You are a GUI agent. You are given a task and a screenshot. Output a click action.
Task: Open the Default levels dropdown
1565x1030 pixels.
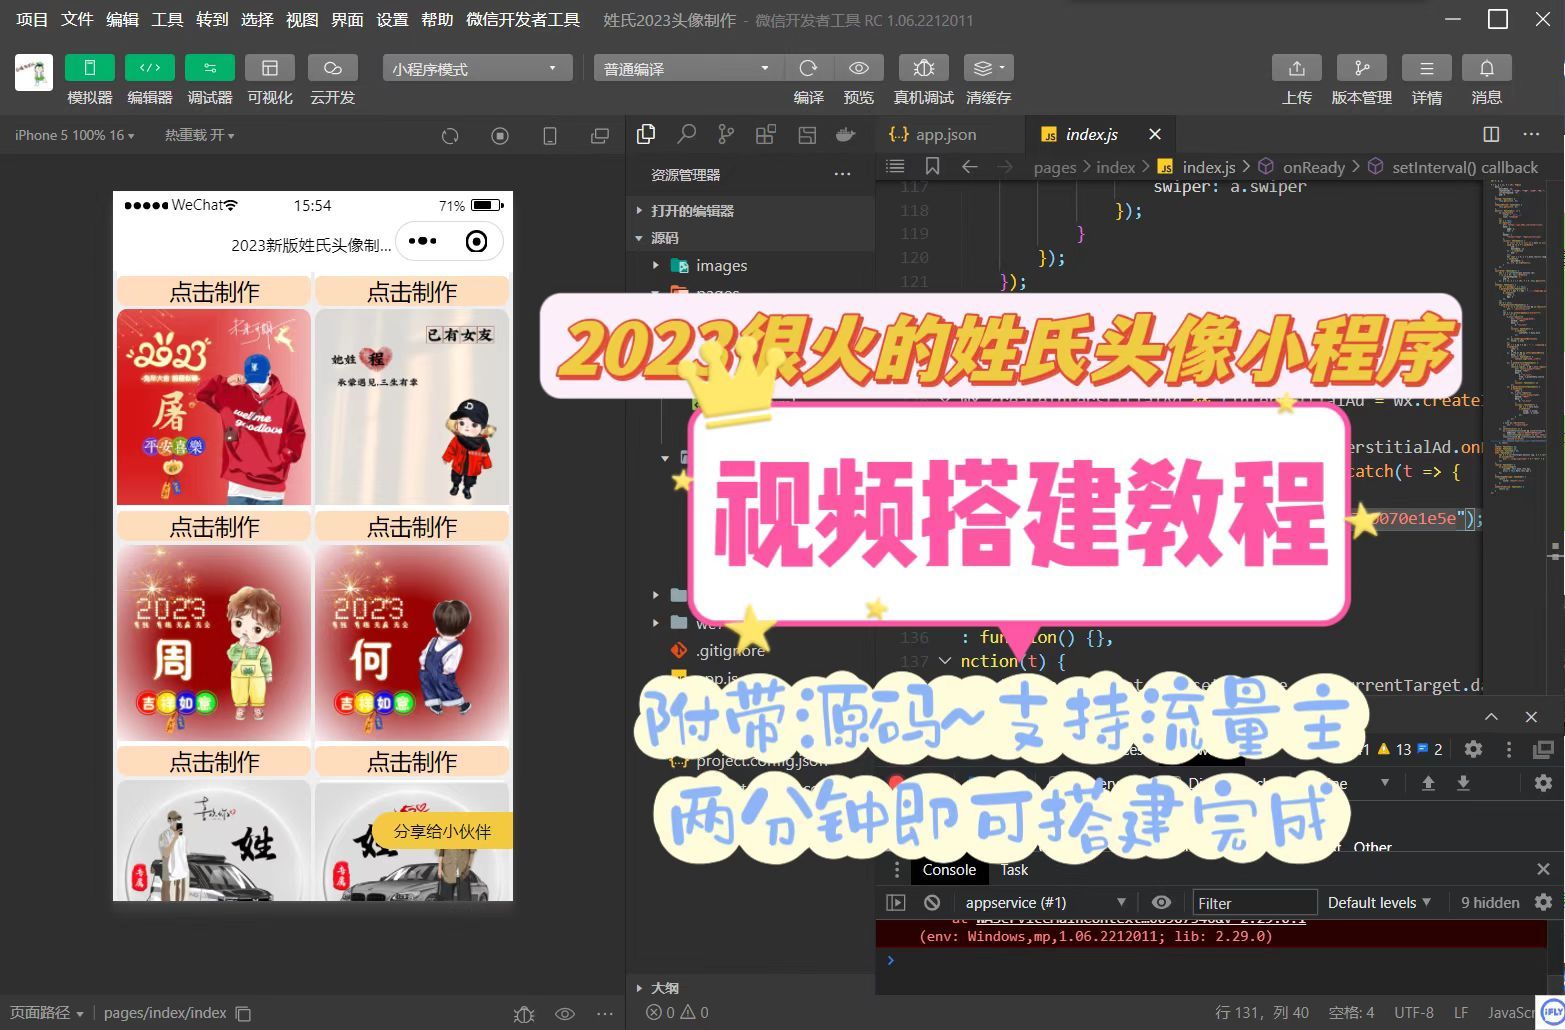click(x=1379, y=902)
